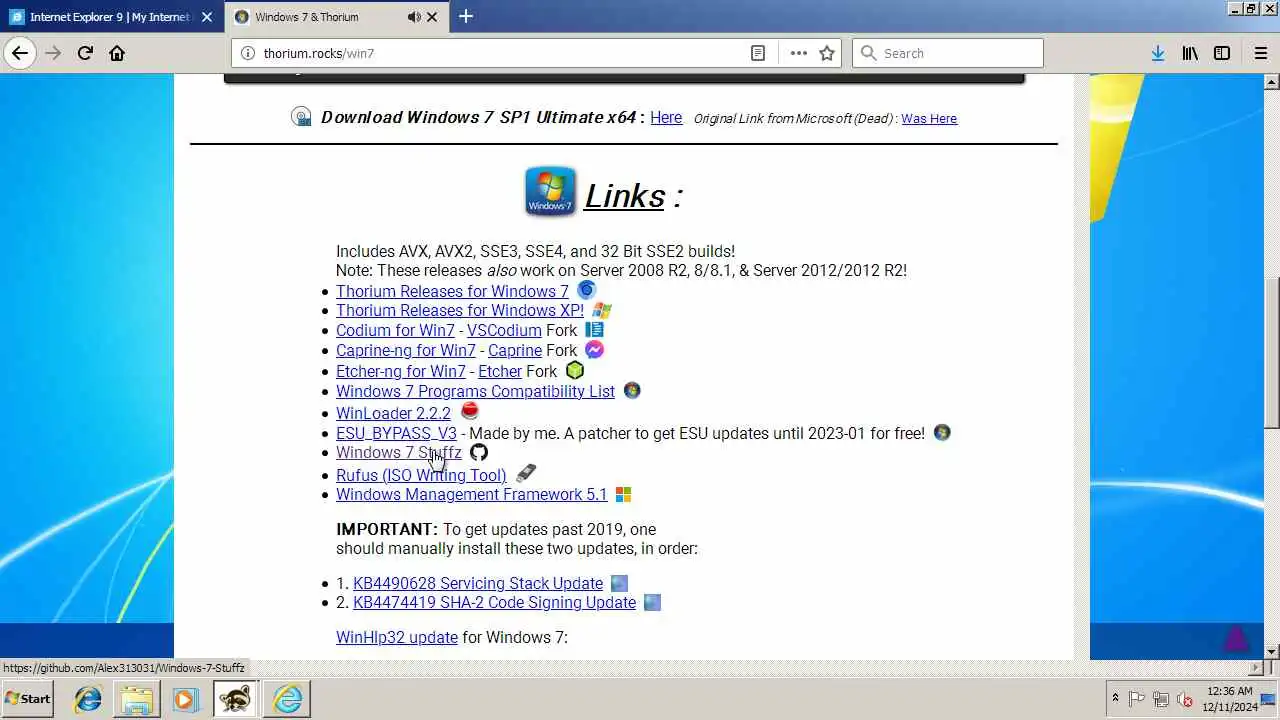The width and height of the screenshot is (1280, 720).
Task: Open the Rufus (ISO Writing Tool) link
Action: (x=421, y=475)
